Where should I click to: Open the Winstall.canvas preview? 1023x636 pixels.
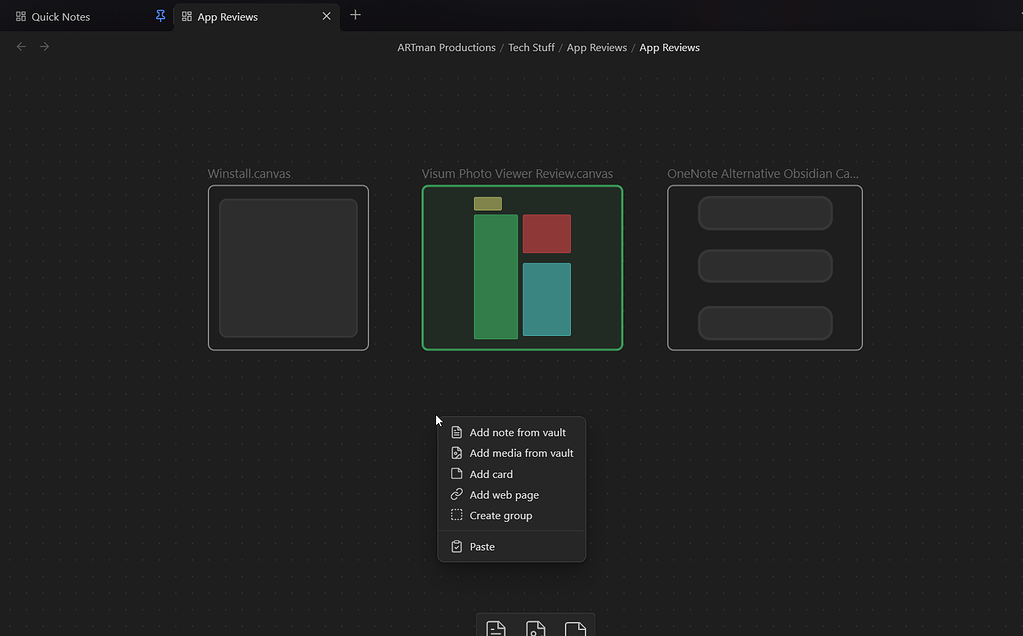(288, 267)
